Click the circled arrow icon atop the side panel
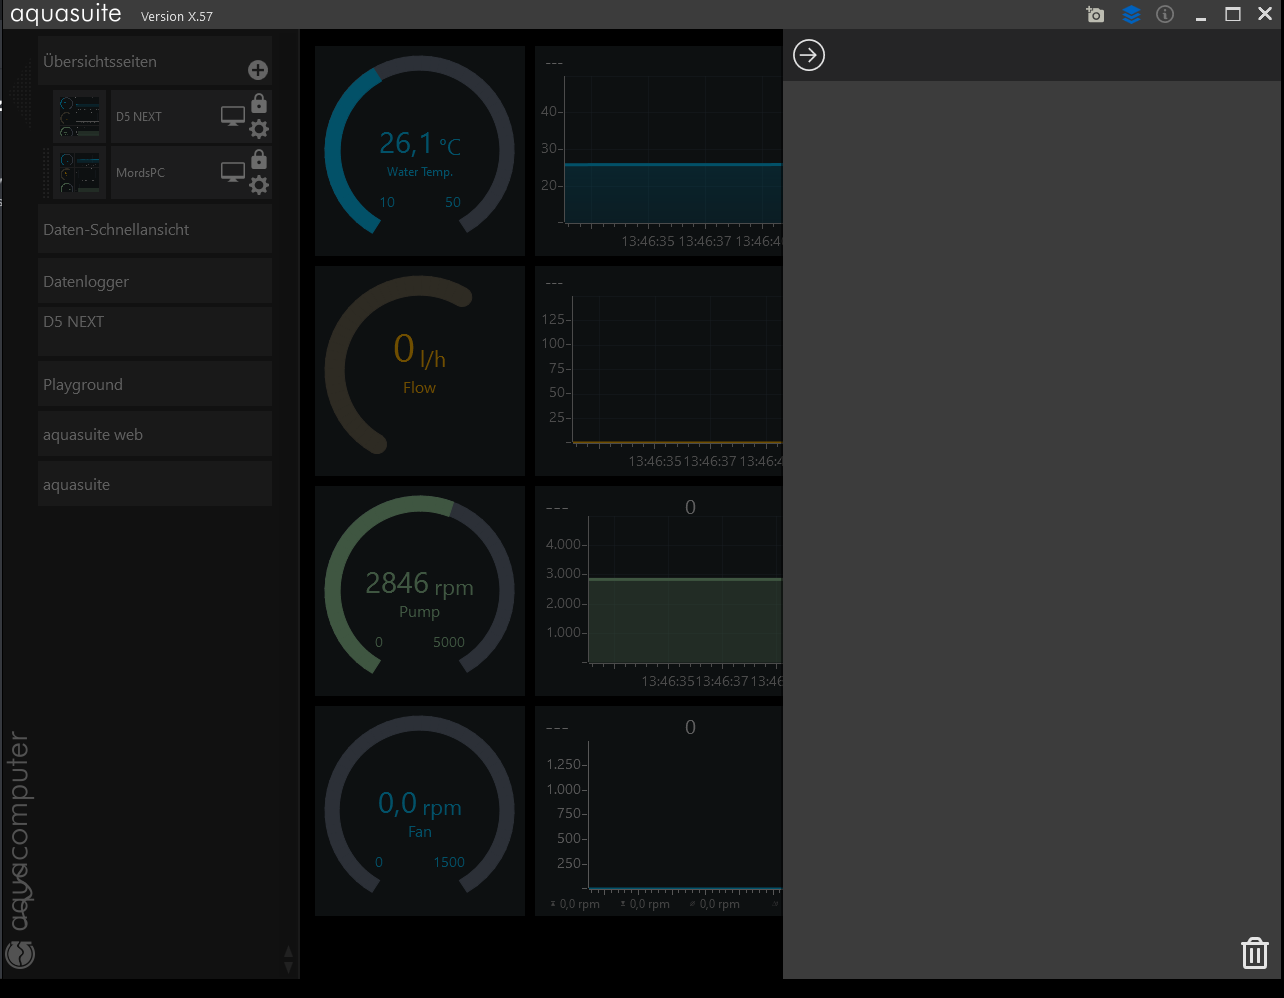 click(809, 55)
